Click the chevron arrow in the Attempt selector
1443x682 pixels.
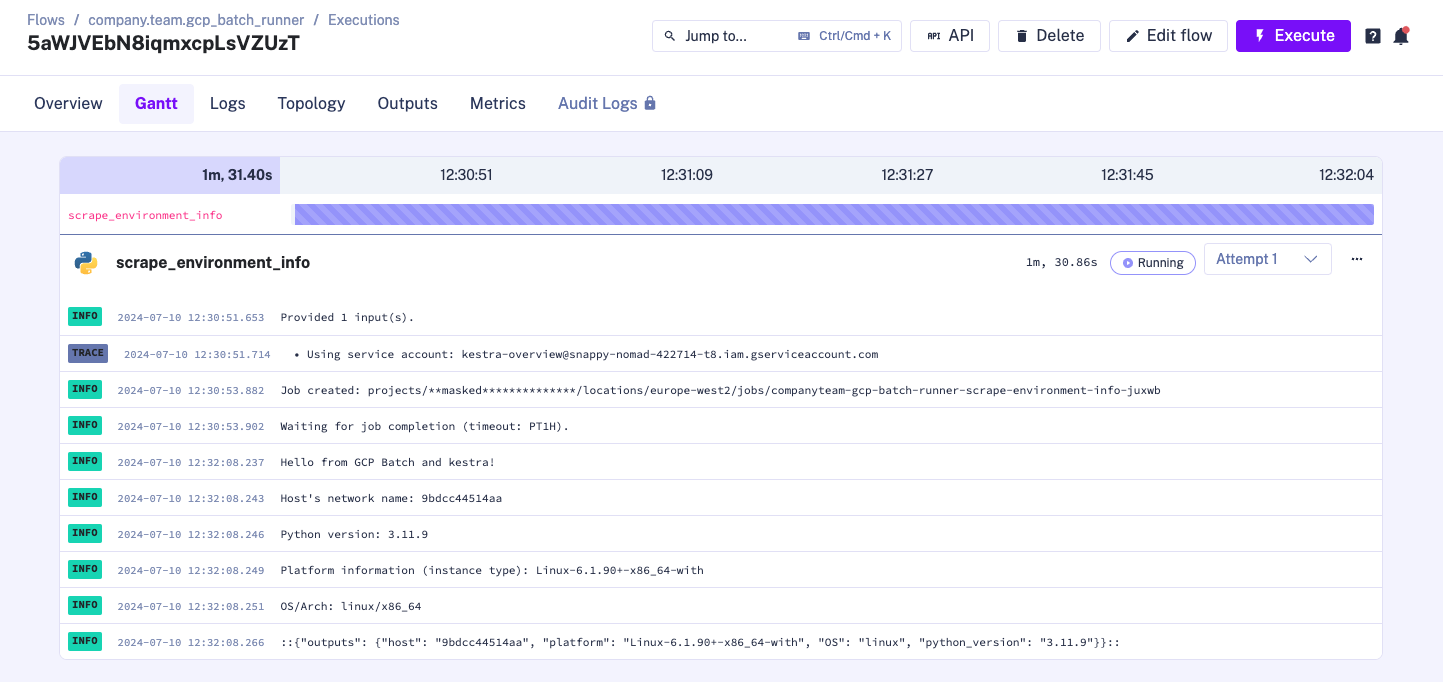coord(1311,259)
